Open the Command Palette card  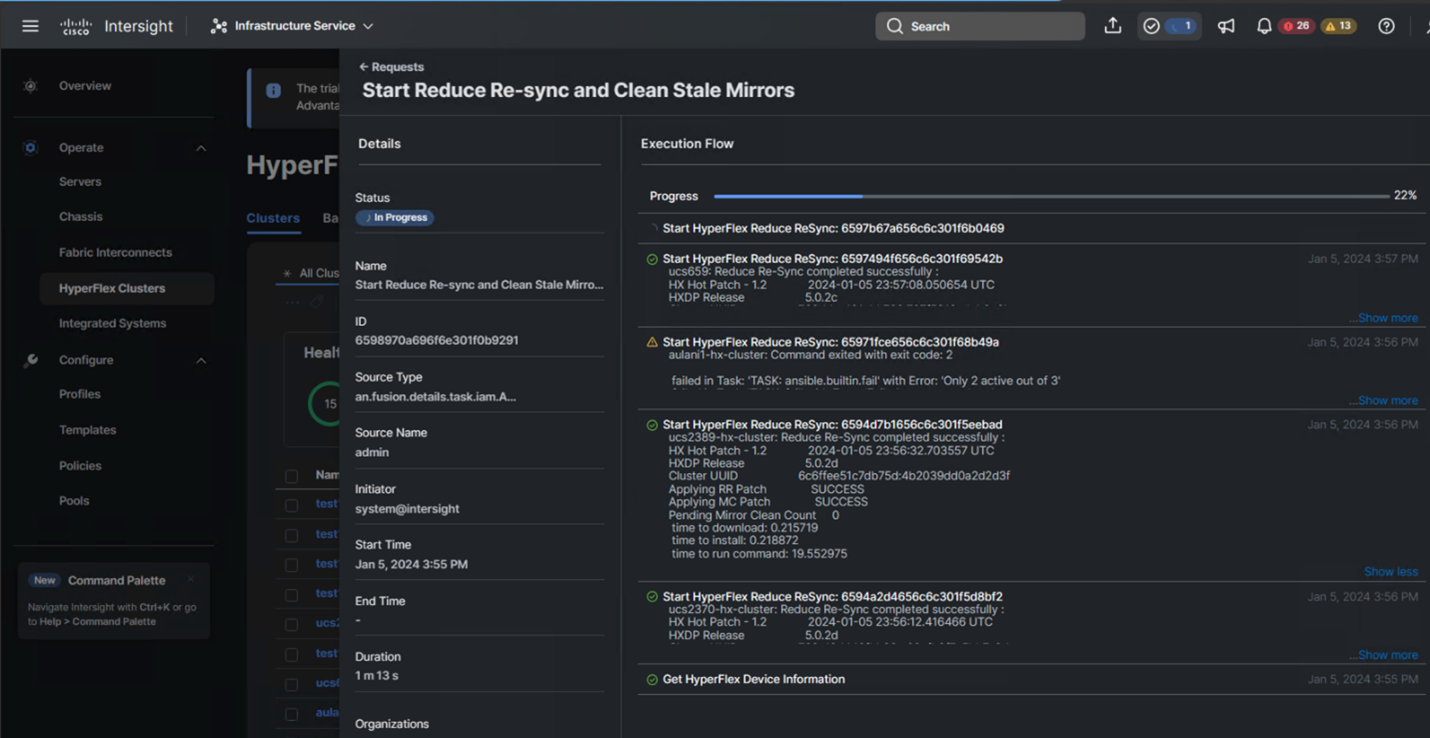114,600
